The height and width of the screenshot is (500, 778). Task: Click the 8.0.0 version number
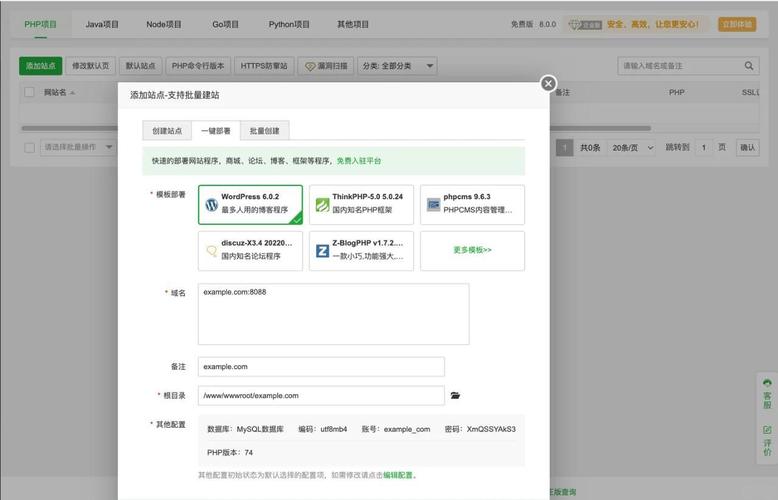548,24
